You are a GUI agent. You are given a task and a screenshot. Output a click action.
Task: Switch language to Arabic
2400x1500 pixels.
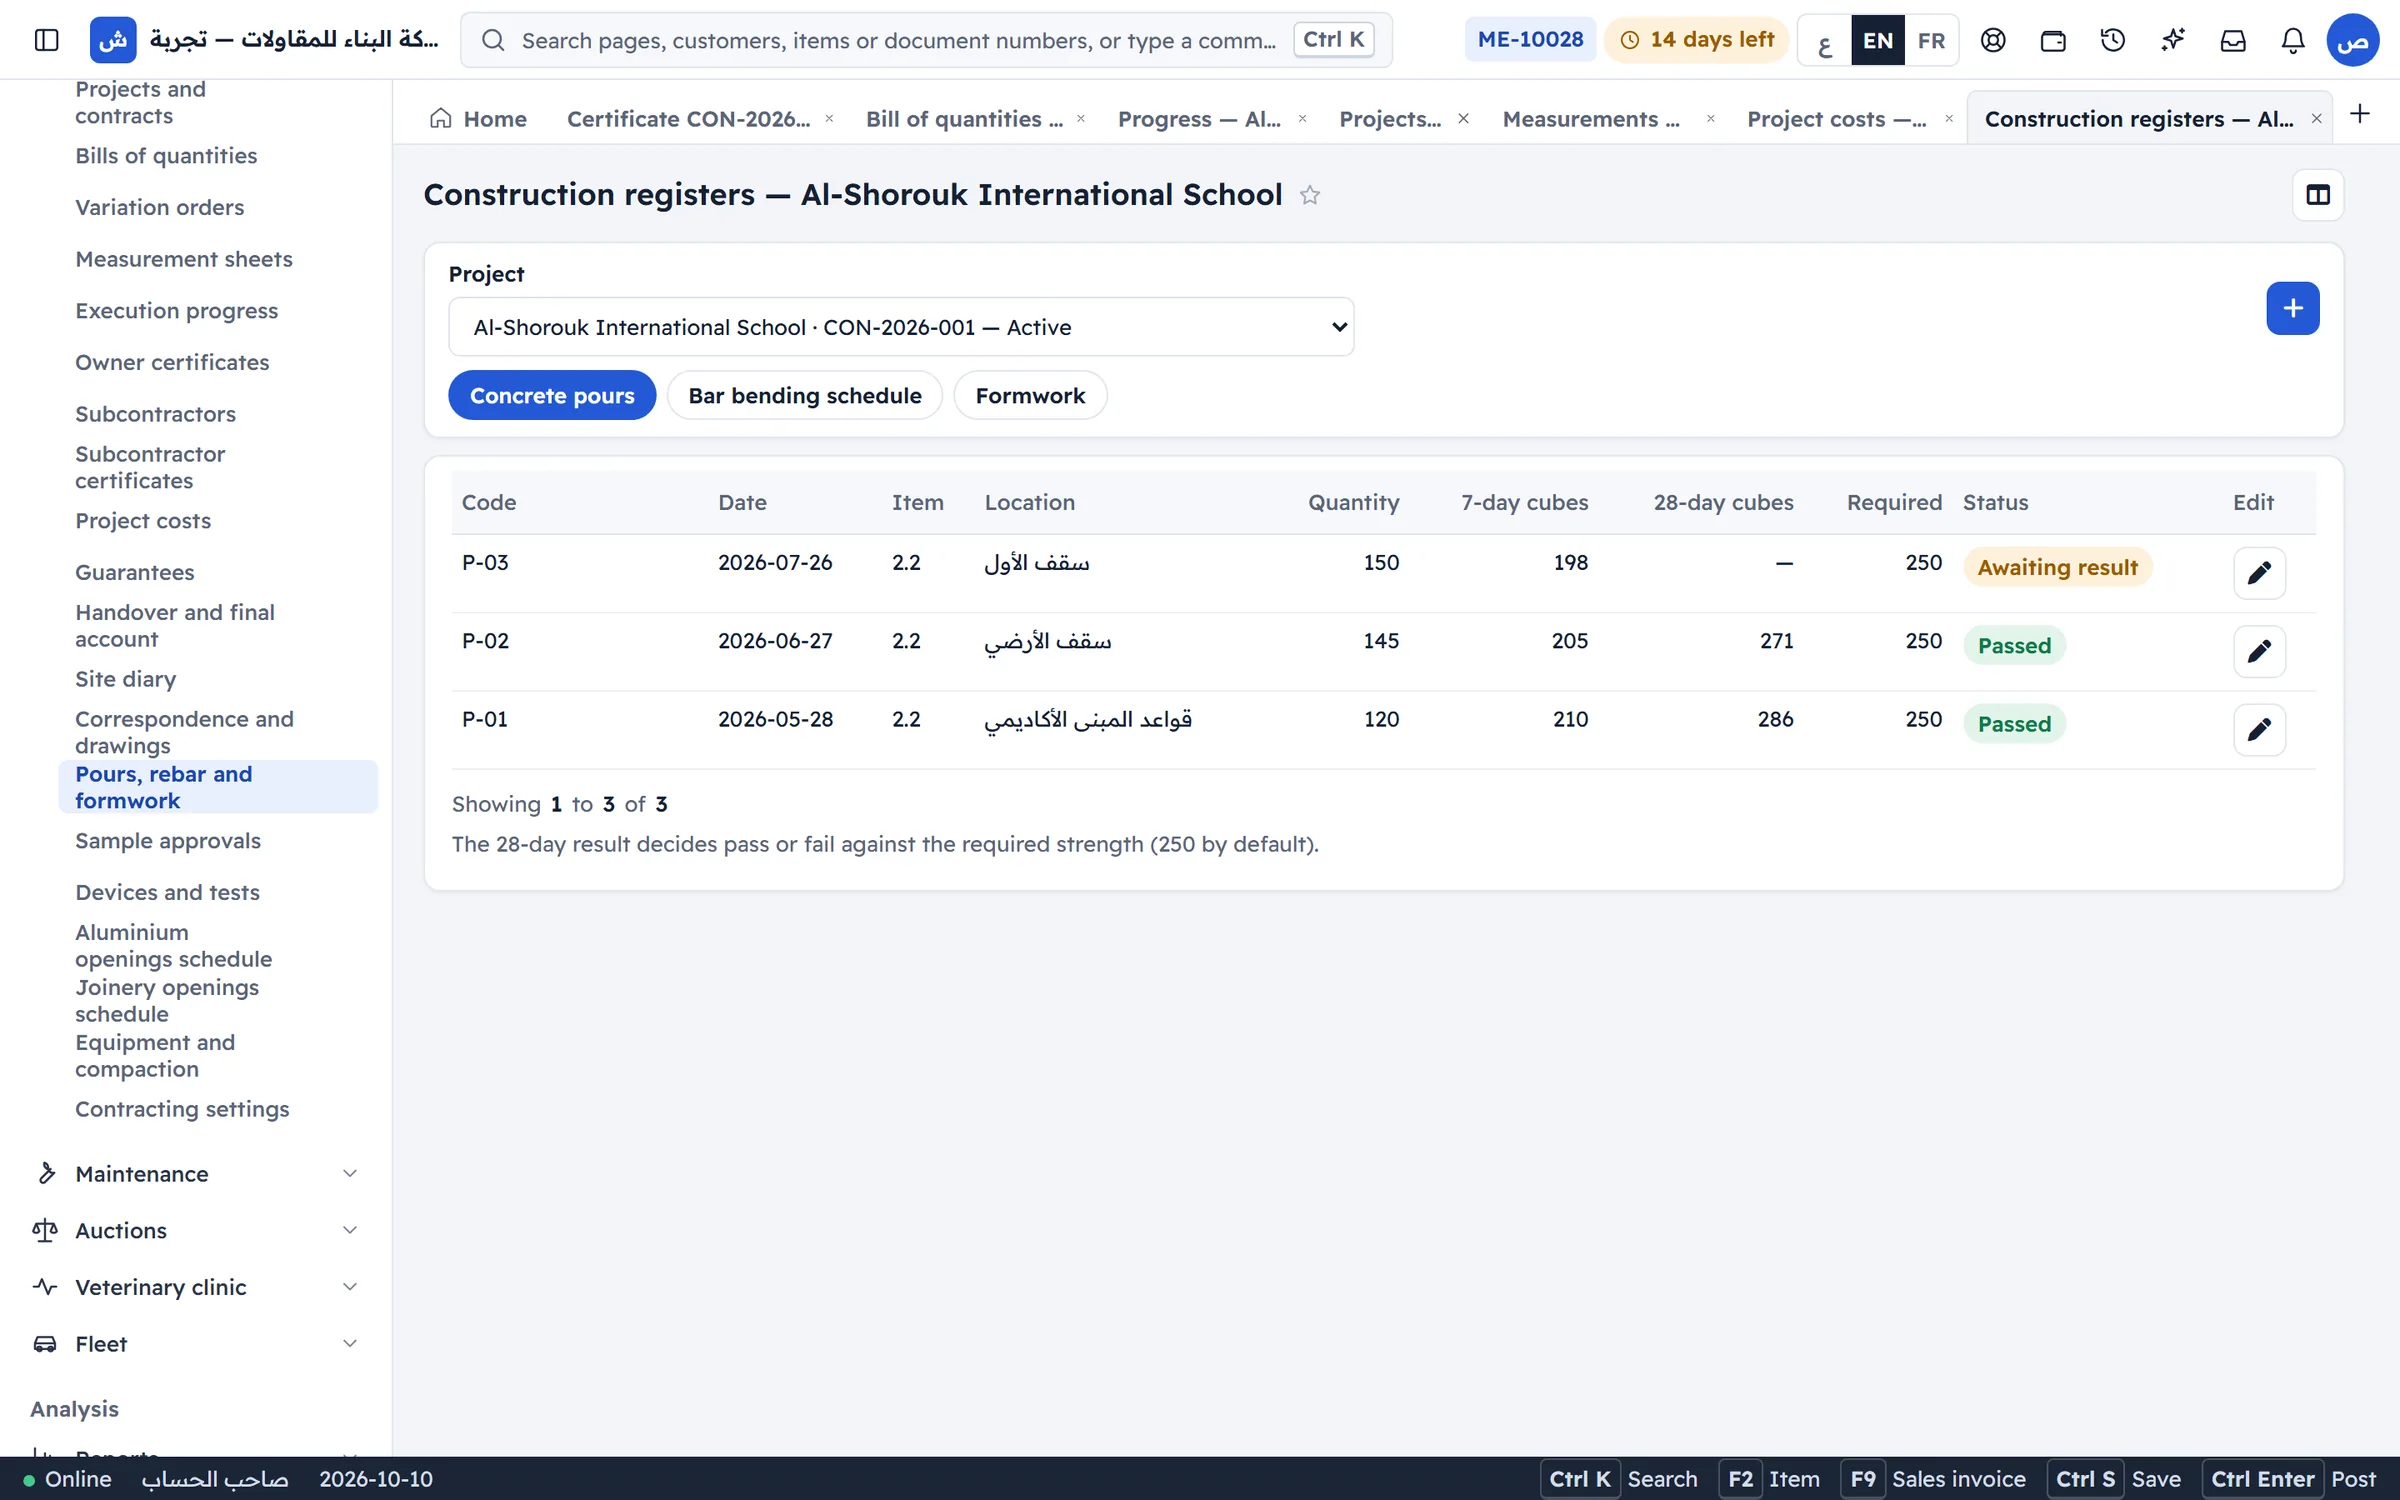pos(1825,40)
